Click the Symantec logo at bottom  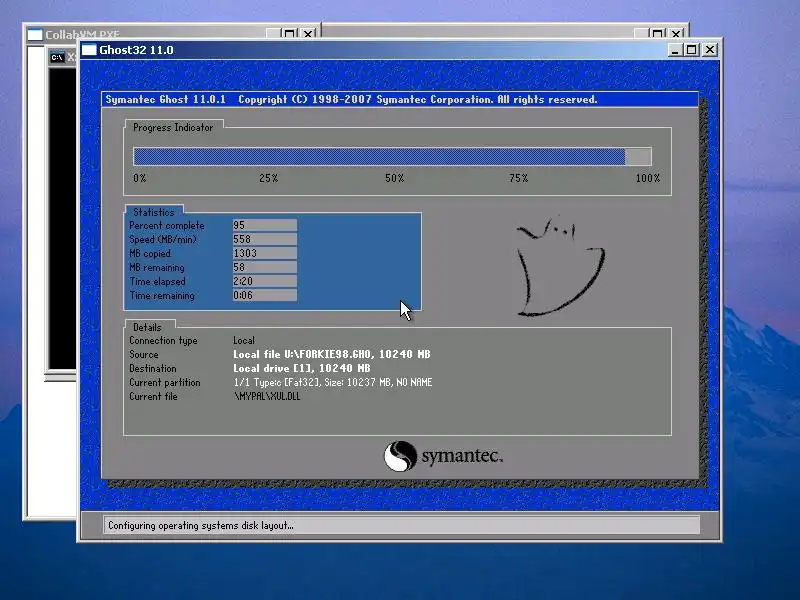coord(443,456)
